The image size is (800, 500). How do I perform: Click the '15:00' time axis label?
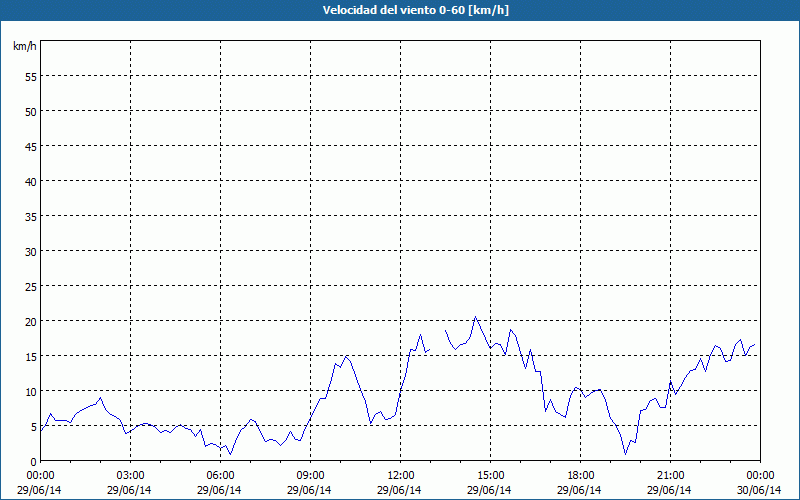[x=490, y=476]
